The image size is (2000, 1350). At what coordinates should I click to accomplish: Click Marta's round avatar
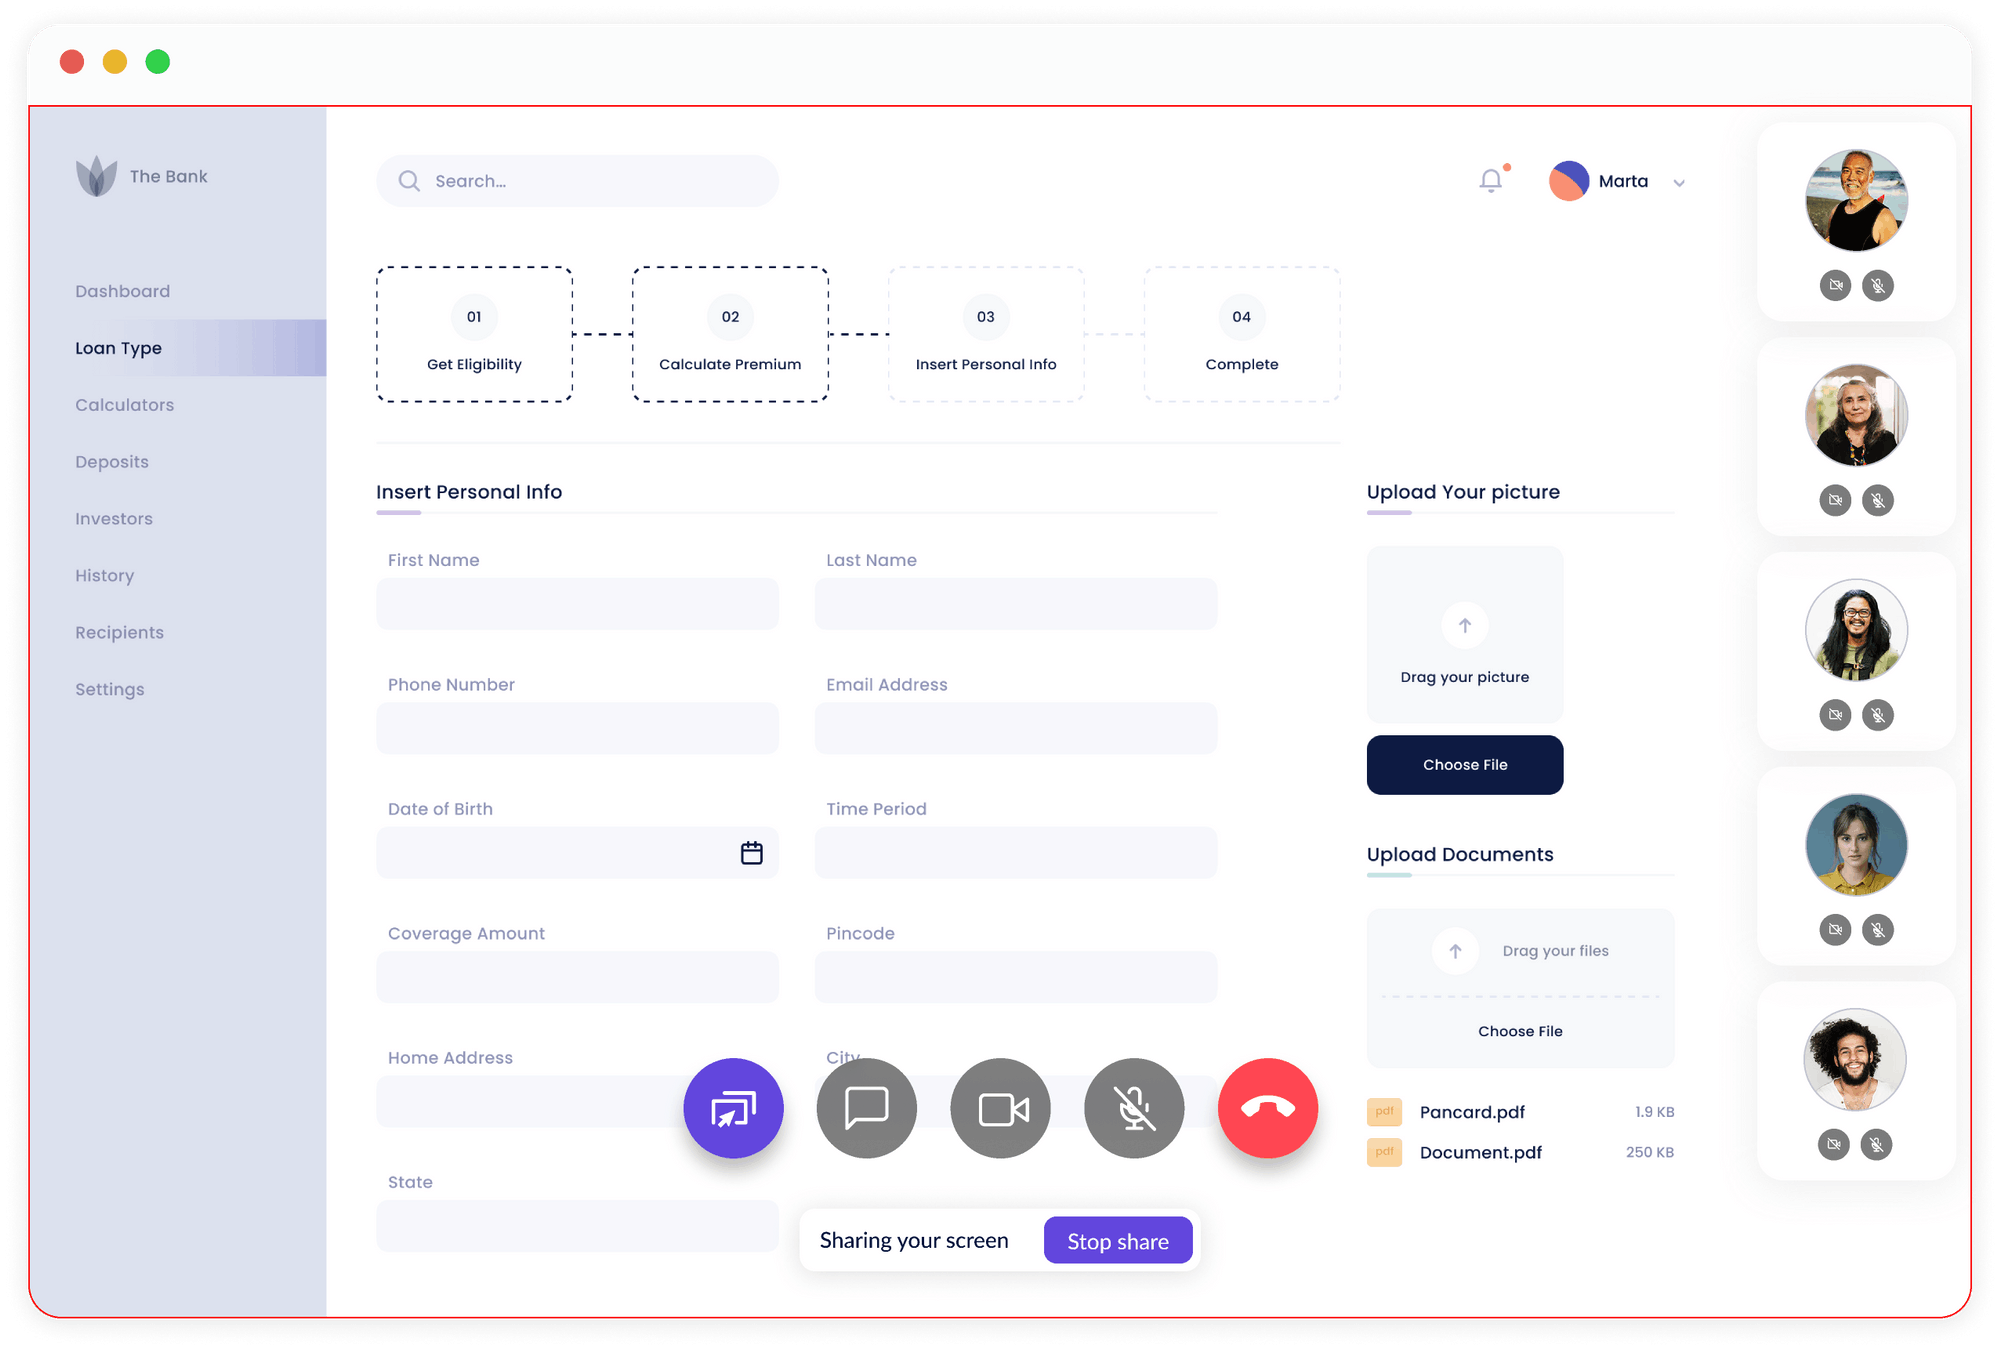coord(1569,181)
